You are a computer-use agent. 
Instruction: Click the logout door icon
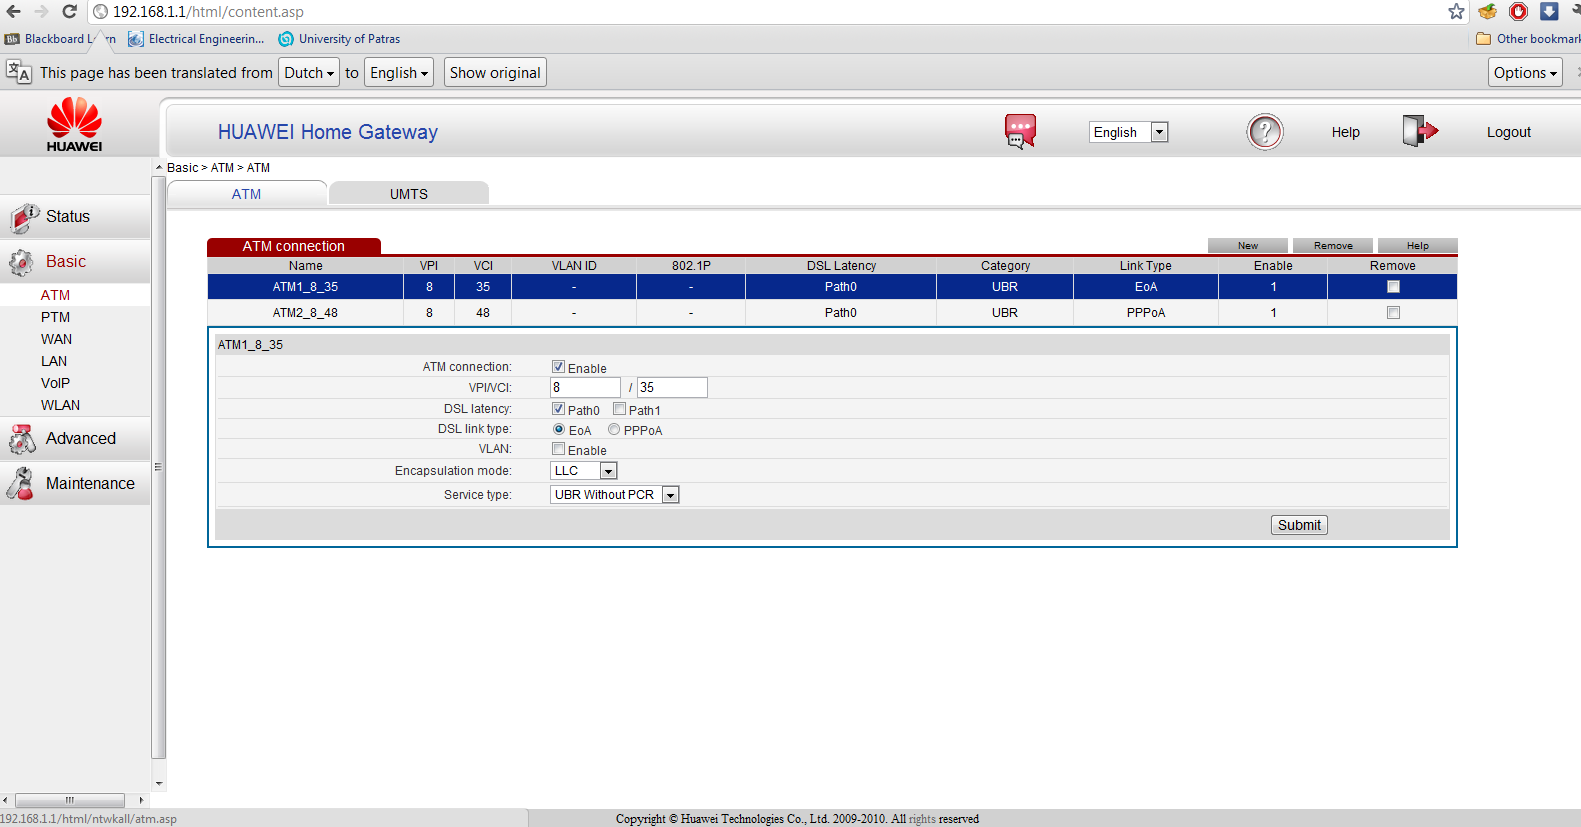pos(1420,131)
